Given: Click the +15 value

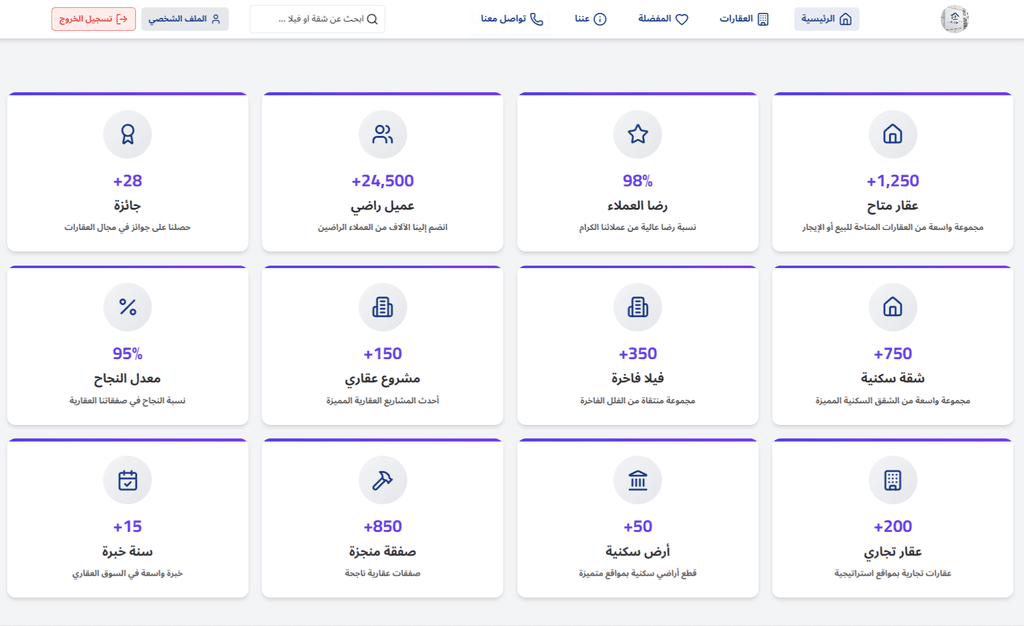Looking at the screenshot, I should pyautogui.click(x=127, y=526).
